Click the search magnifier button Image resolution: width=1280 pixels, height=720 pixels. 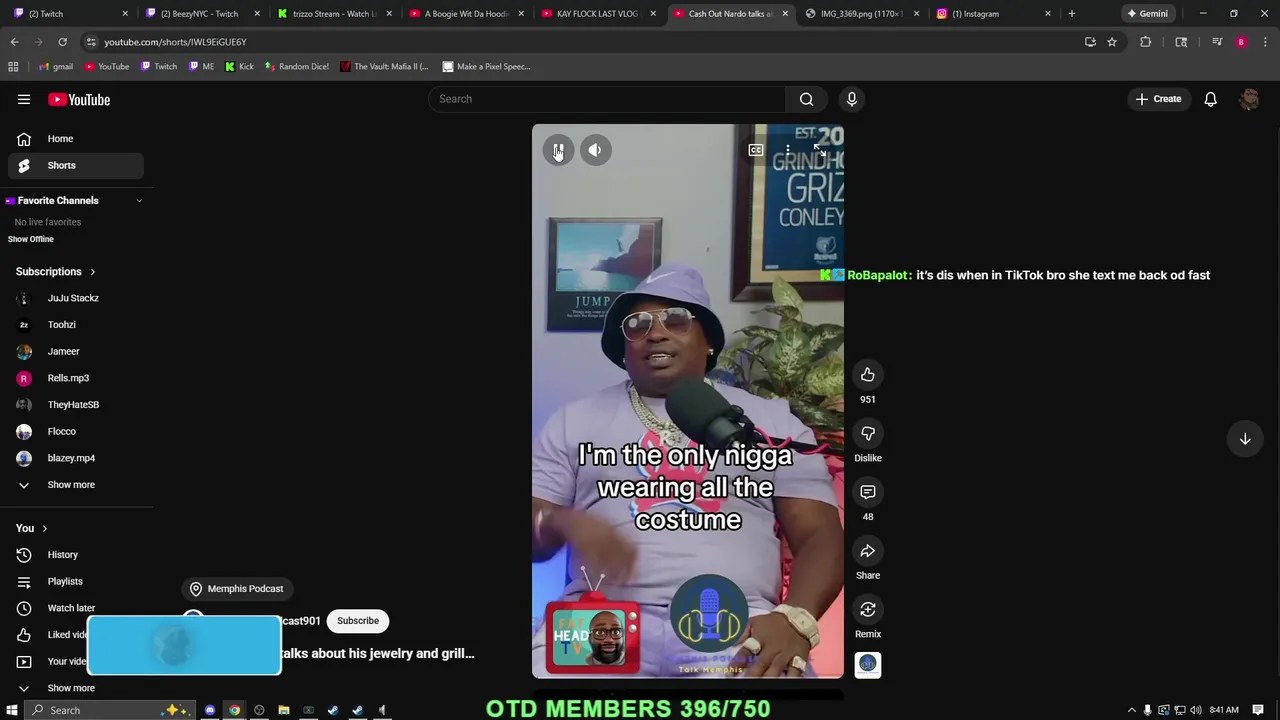[807, 99]
